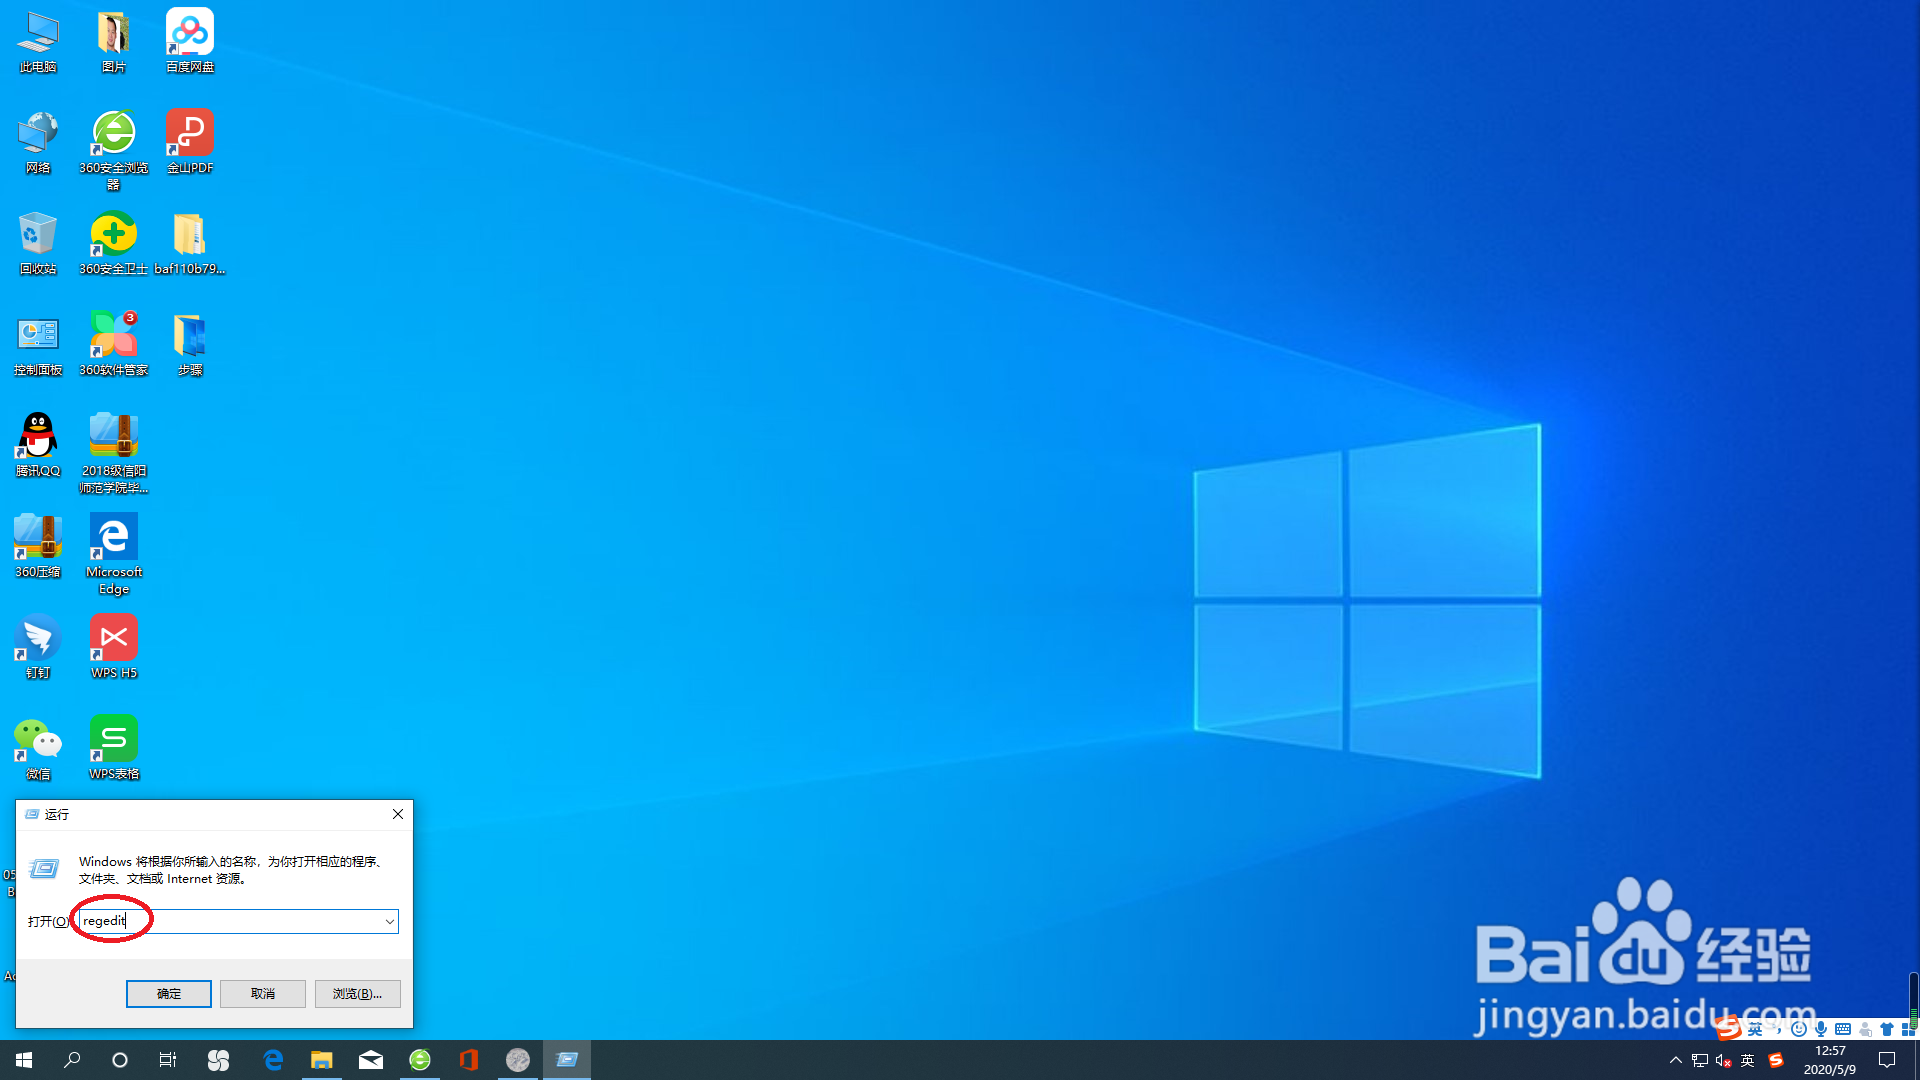
Task: Click the 运行 dialog title icon
Action: click(x=32, y=814)
